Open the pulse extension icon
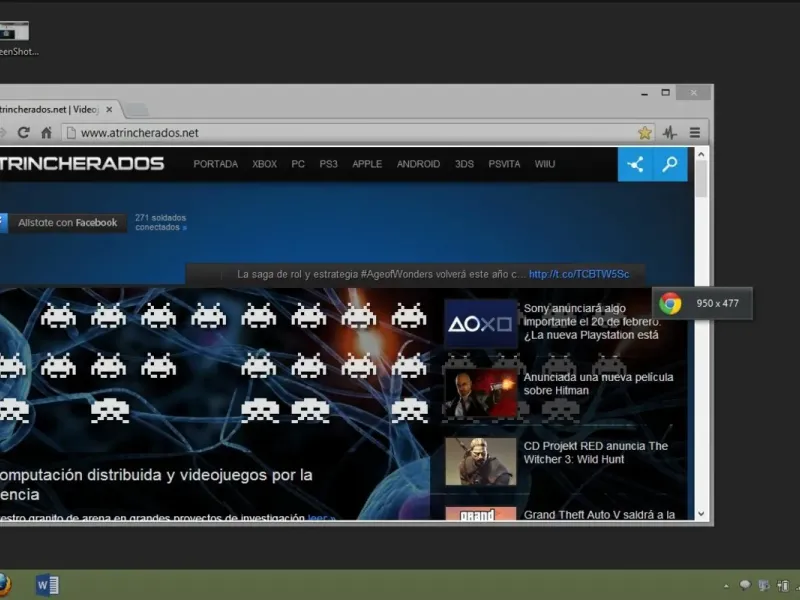 point(669,133)
